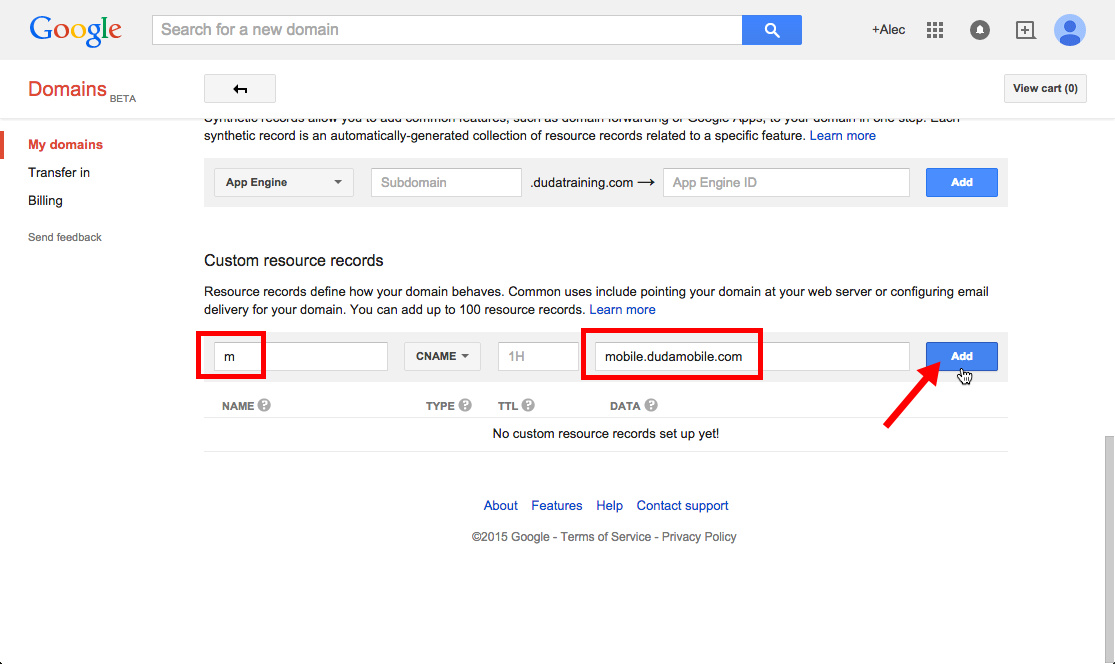Focus the Search for a new domain field
1115x664 pixels.
(x=447, y=30)
